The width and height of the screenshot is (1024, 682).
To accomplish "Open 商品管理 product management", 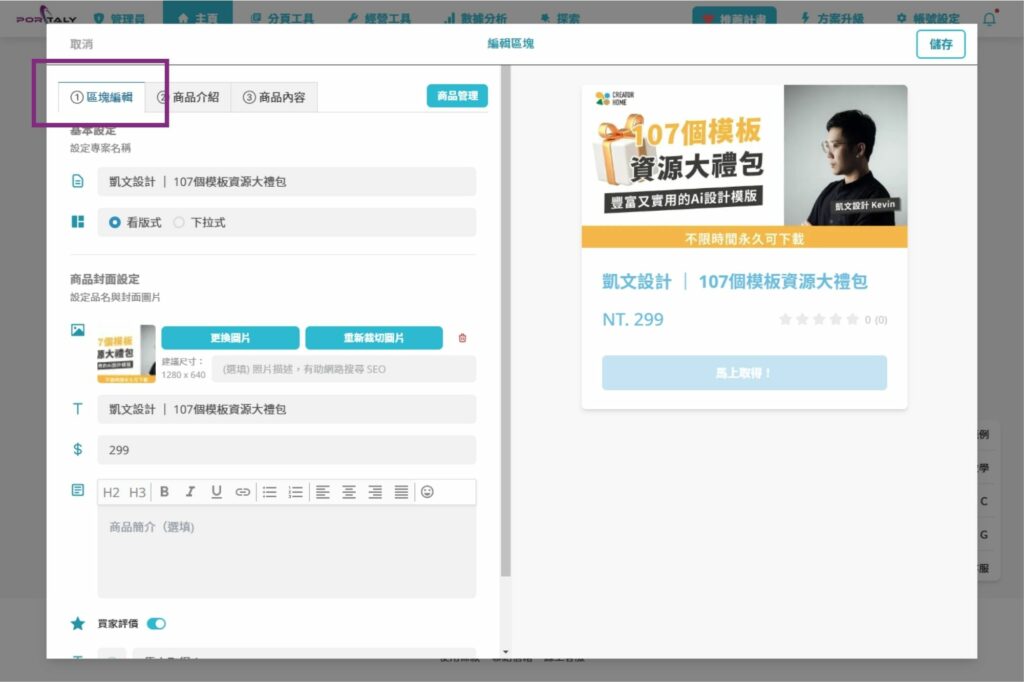I will [457, 96].
